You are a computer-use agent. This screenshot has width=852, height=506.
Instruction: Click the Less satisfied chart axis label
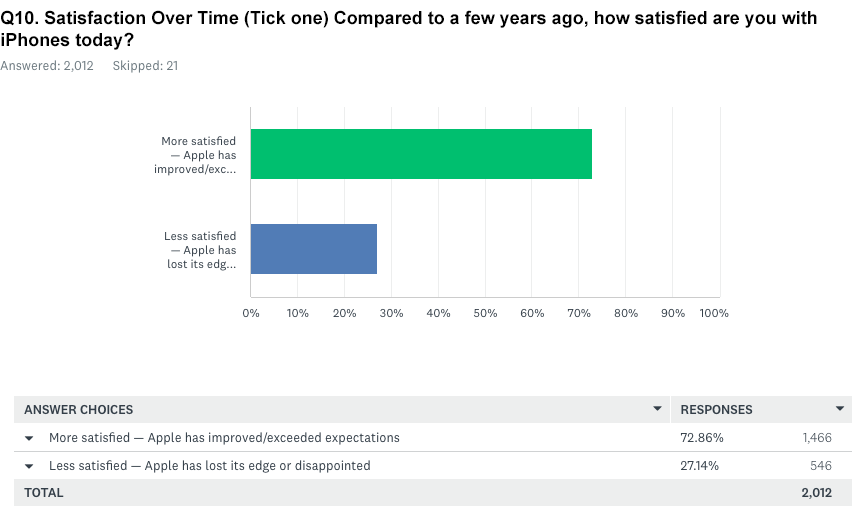click(201, 250)
